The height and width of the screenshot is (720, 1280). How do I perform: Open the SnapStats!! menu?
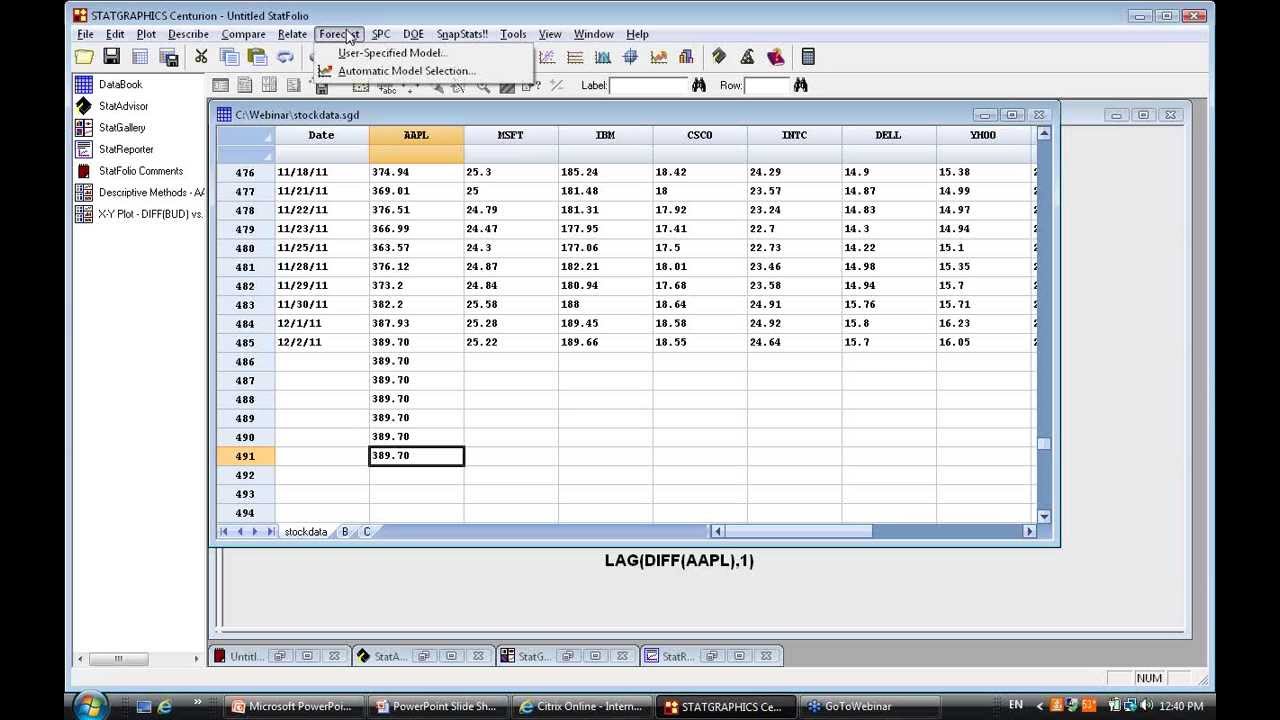pyautogui.click(x=462, y=34)
